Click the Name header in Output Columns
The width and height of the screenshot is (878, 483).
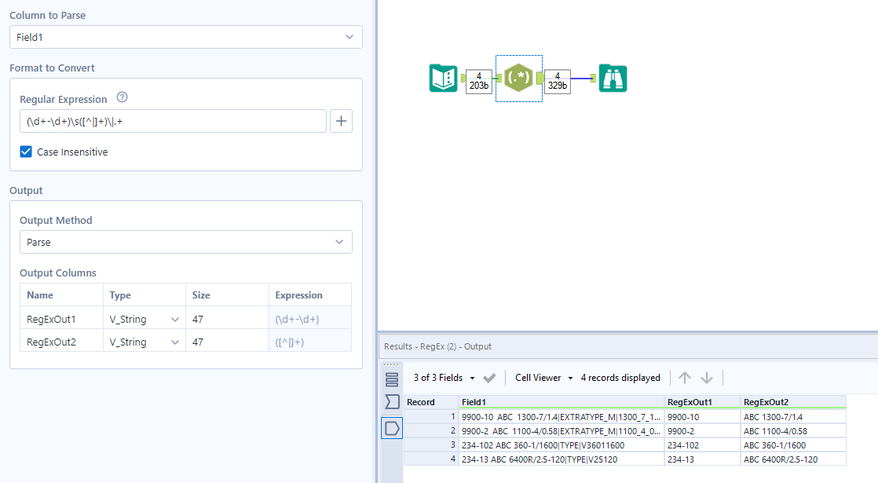tap(62, 295)
